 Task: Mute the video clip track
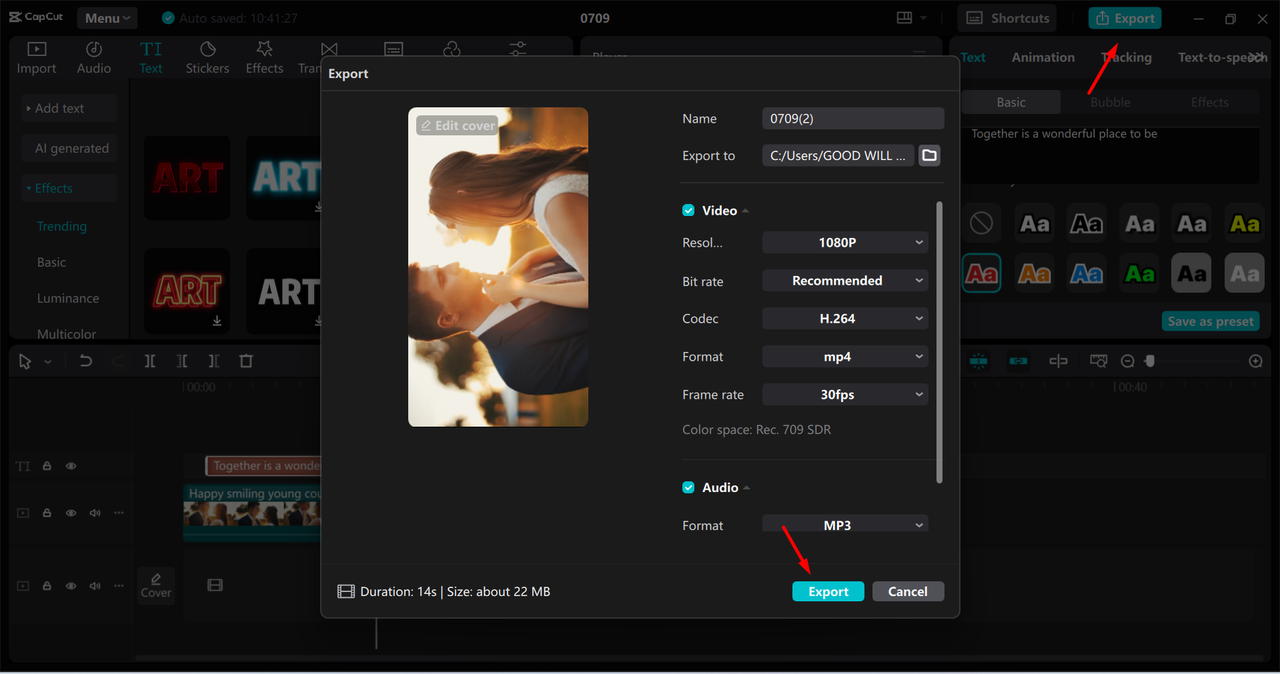pos(95,513)
